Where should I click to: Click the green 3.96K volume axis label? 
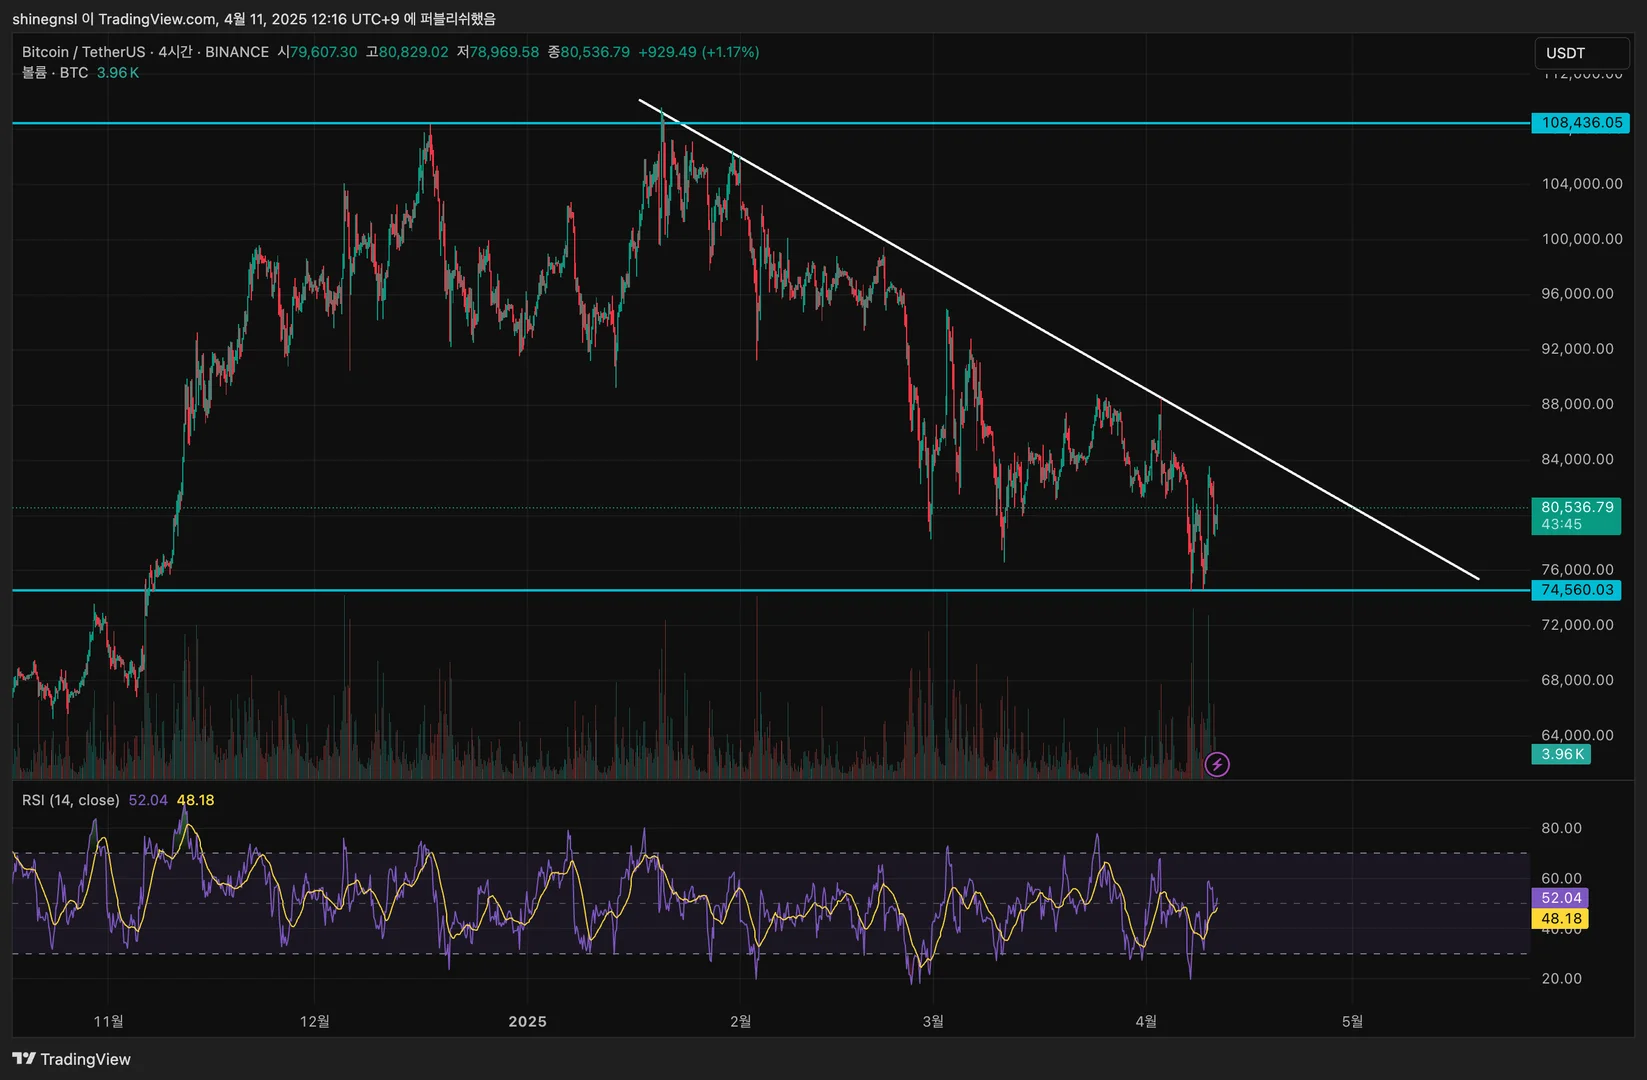pyautogui.click(x=1562, y=754)
